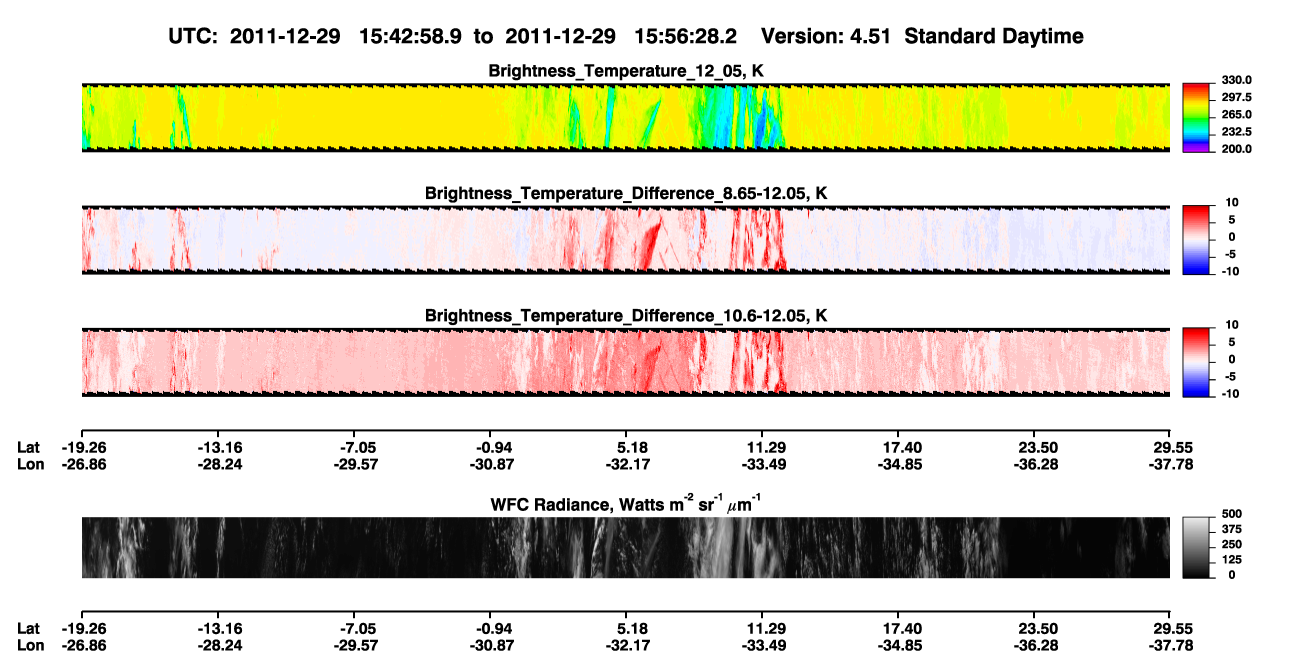Click the WFC Radiance grayscale color bar
The height and width of the screenshot is (667, 1300).
(1196, 547)
